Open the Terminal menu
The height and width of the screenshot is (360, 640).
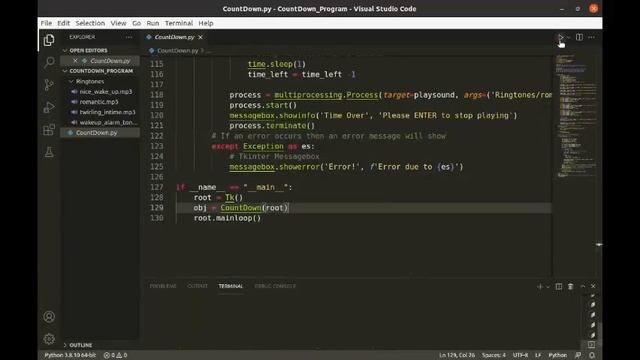179,23
